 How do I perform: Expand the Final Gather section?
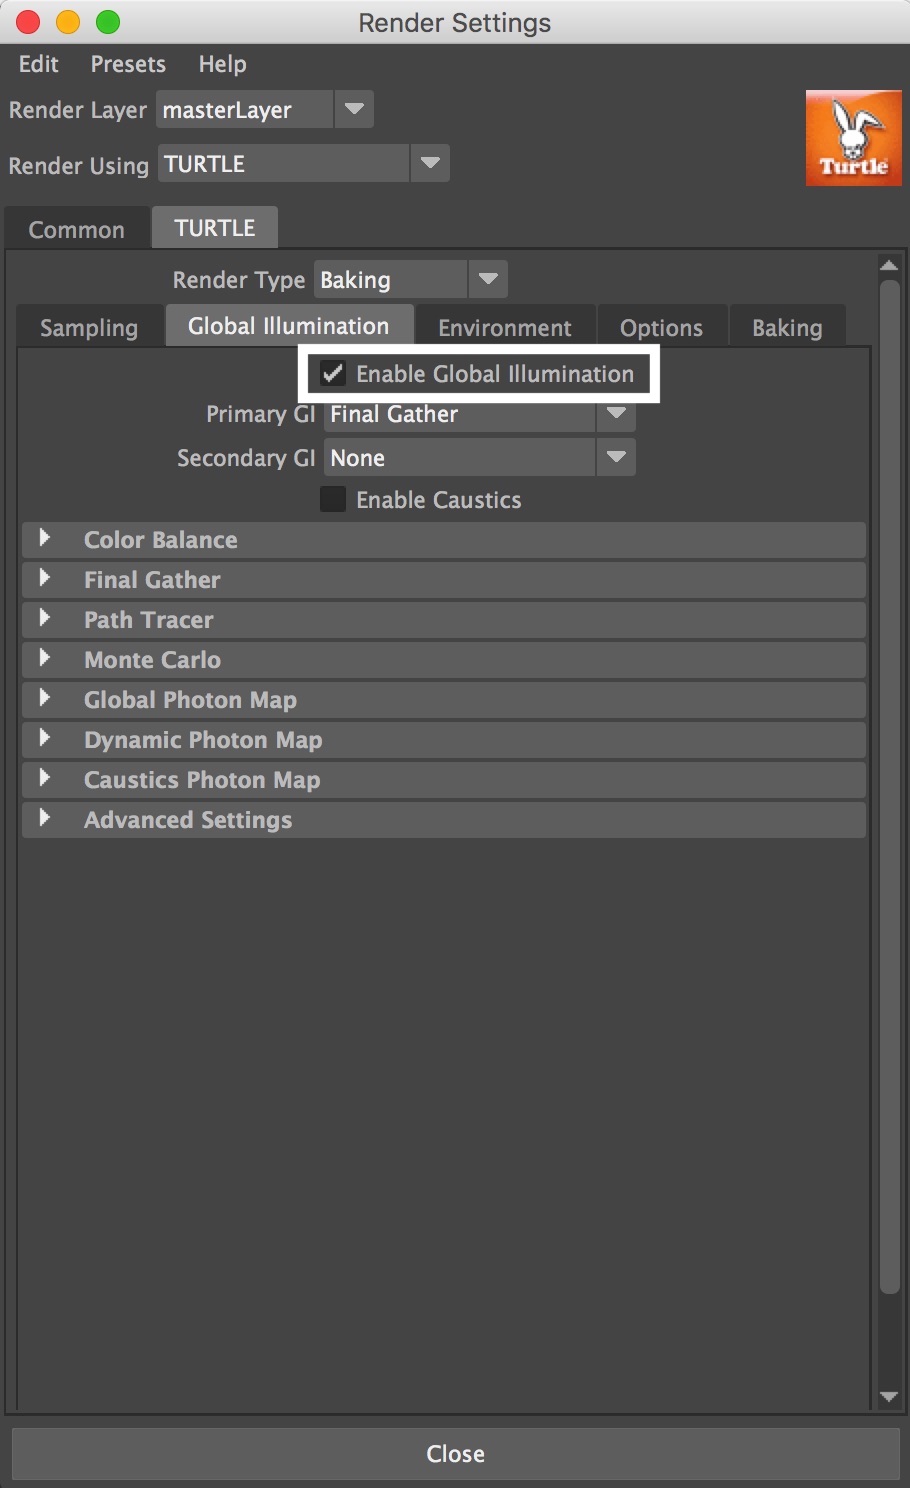(444, 580)
